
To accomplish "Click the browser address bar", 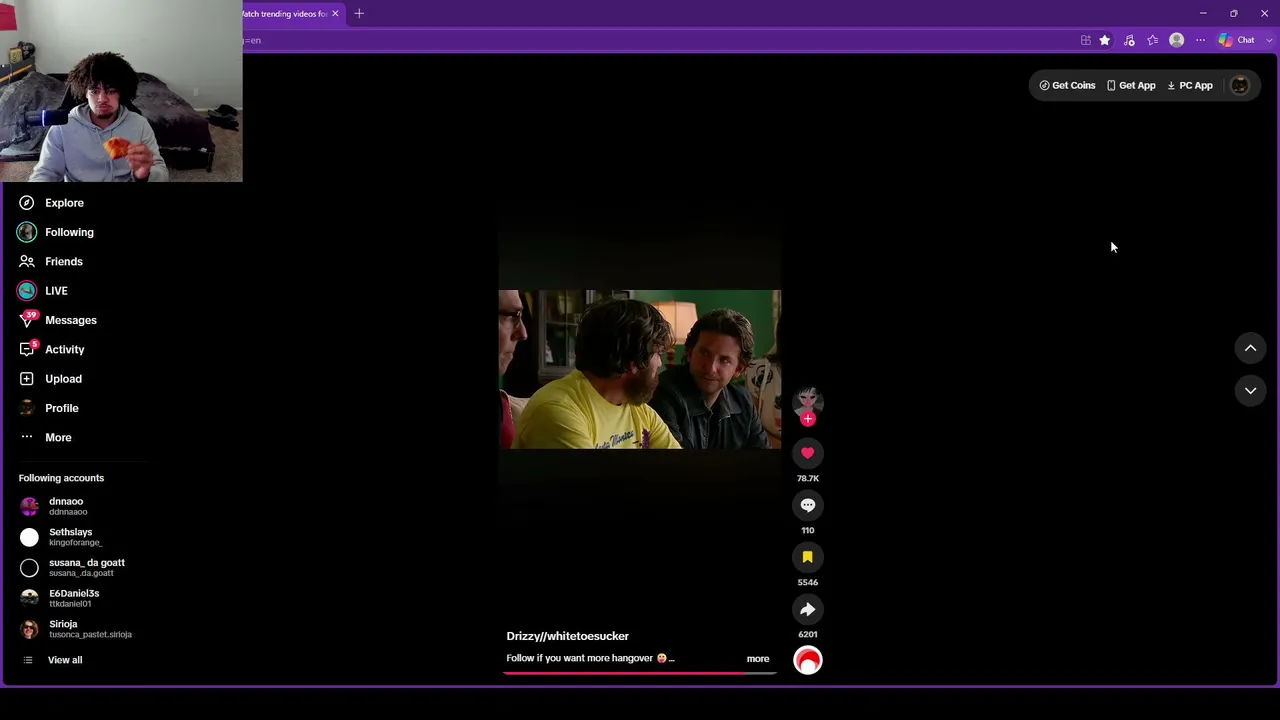I will click(655, 40).
